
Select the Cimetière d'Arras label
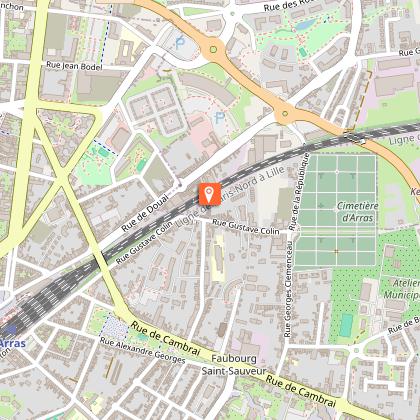pos(358,212)
